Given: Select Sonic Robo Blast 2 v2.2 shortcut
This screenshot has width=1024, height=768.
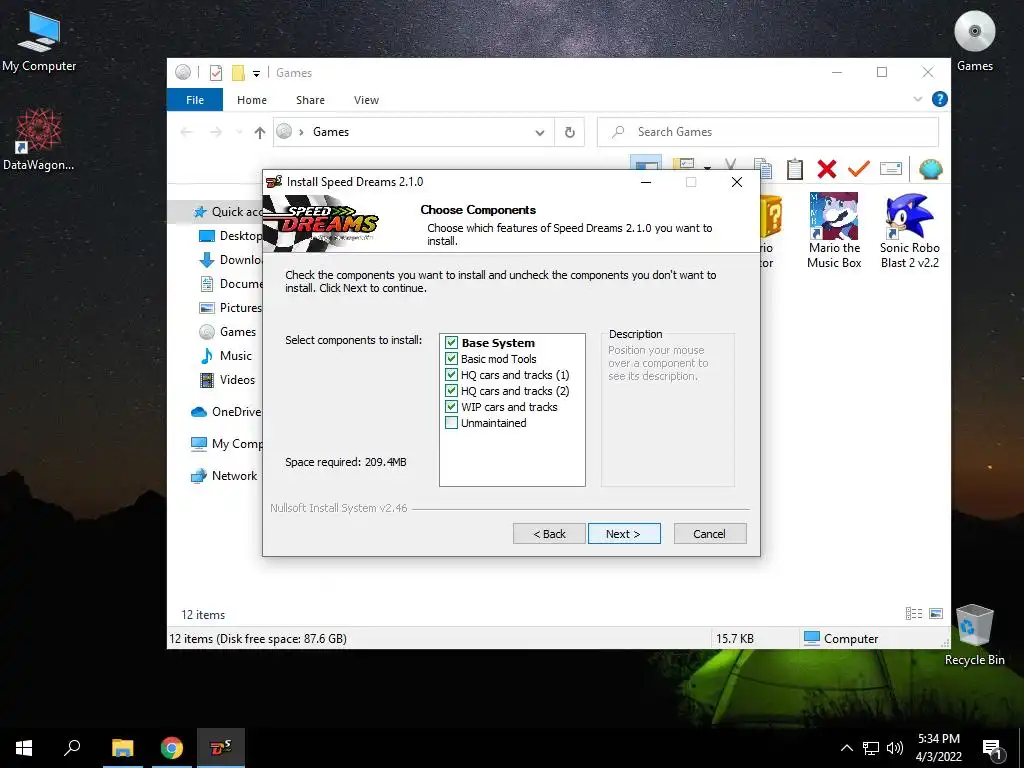Looking at the screenshot, I should [909, 231].
